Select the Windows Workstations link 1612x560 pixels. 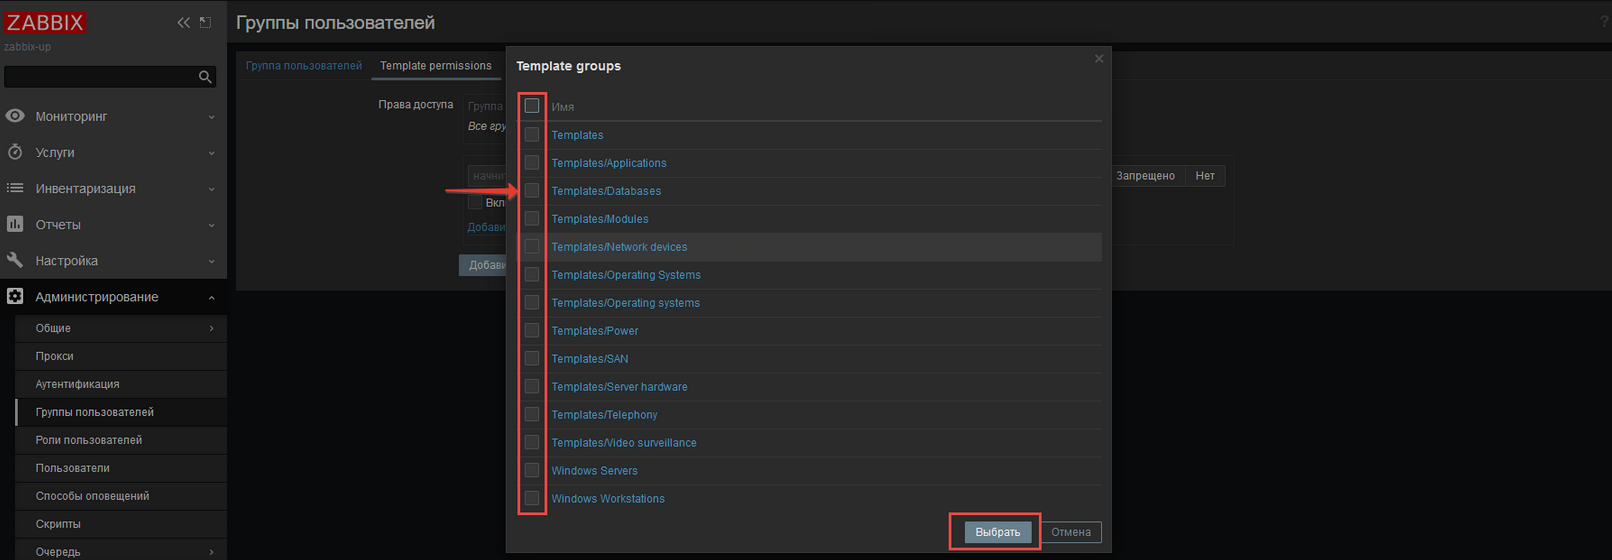(x=608, y=499)
